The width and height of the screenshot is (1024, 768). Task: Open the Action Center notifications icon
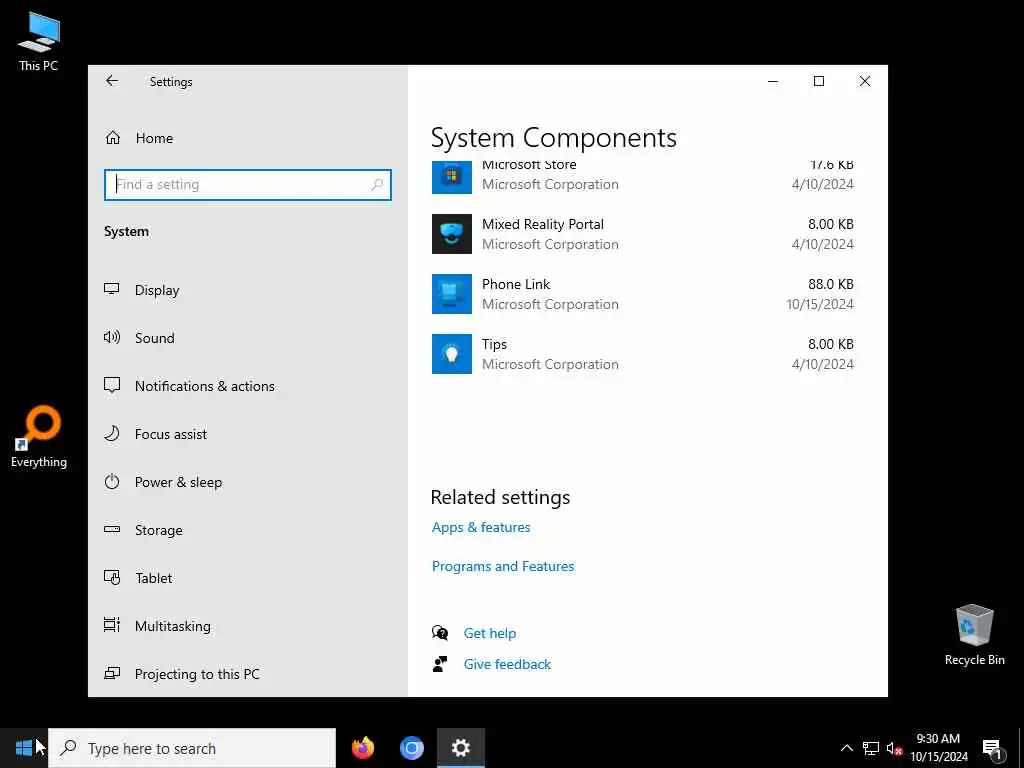click(x=993, y=748)
